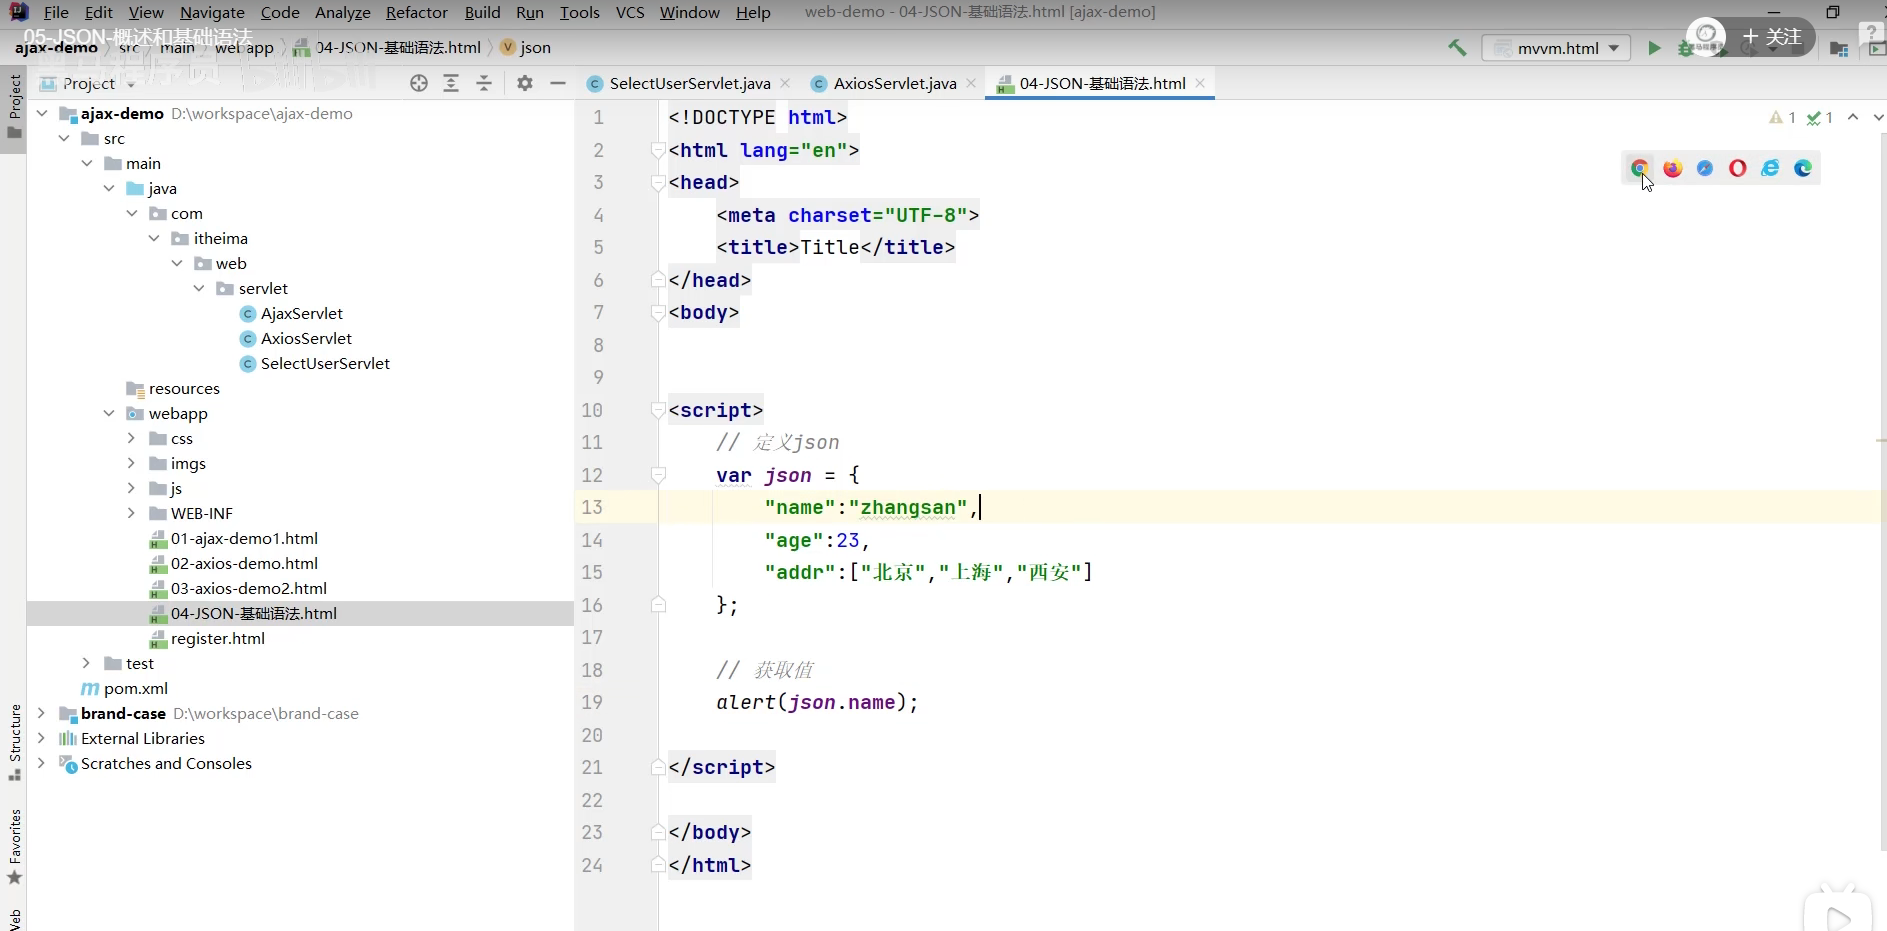Open page in Firefox browser icon
Viewport: 1887px width, 931px height.
(x=1672, y=168)
